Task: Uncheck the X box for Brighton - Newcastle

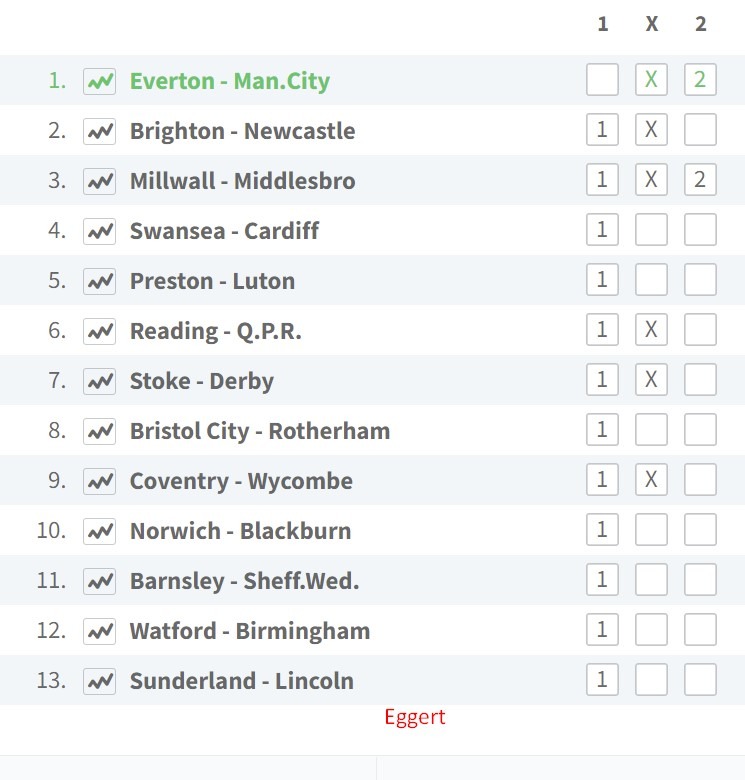Action: click(651, 130)
